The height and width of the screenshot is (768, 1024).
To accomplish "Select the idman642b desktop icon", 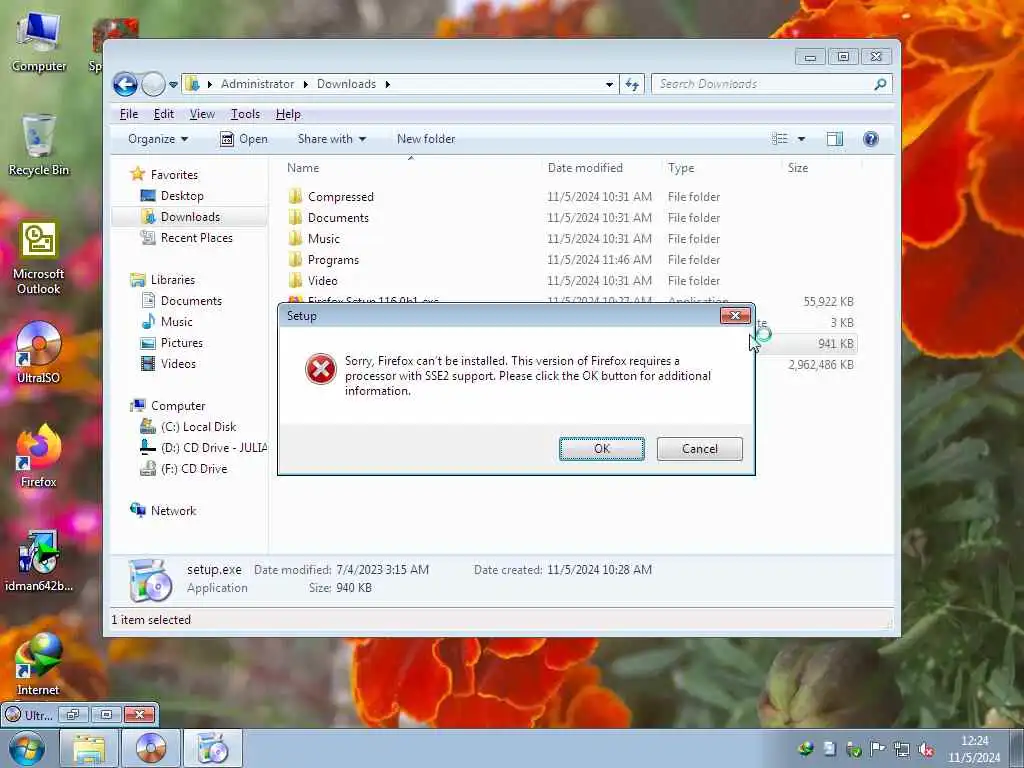I will (x=39, y=562).
